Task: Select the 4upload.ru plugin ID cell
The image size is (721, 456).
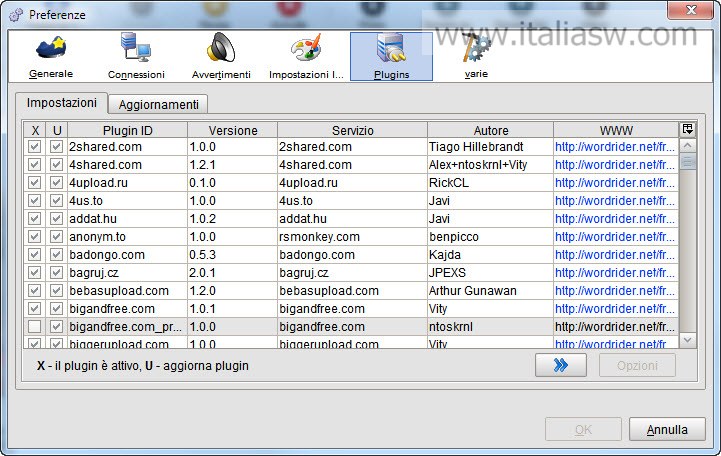Action: [127, 182]
